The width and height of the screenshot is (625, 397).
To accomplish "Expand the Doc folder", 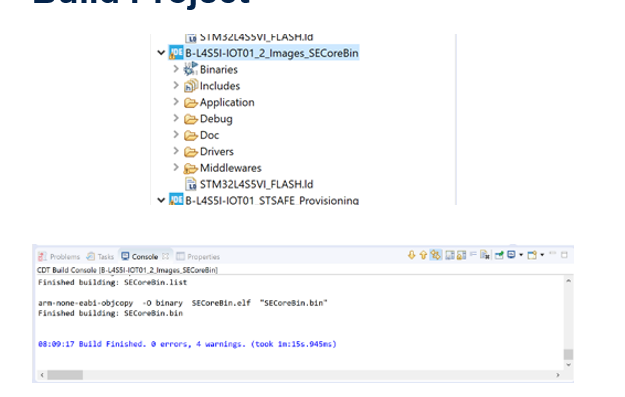I will point(176,134).
